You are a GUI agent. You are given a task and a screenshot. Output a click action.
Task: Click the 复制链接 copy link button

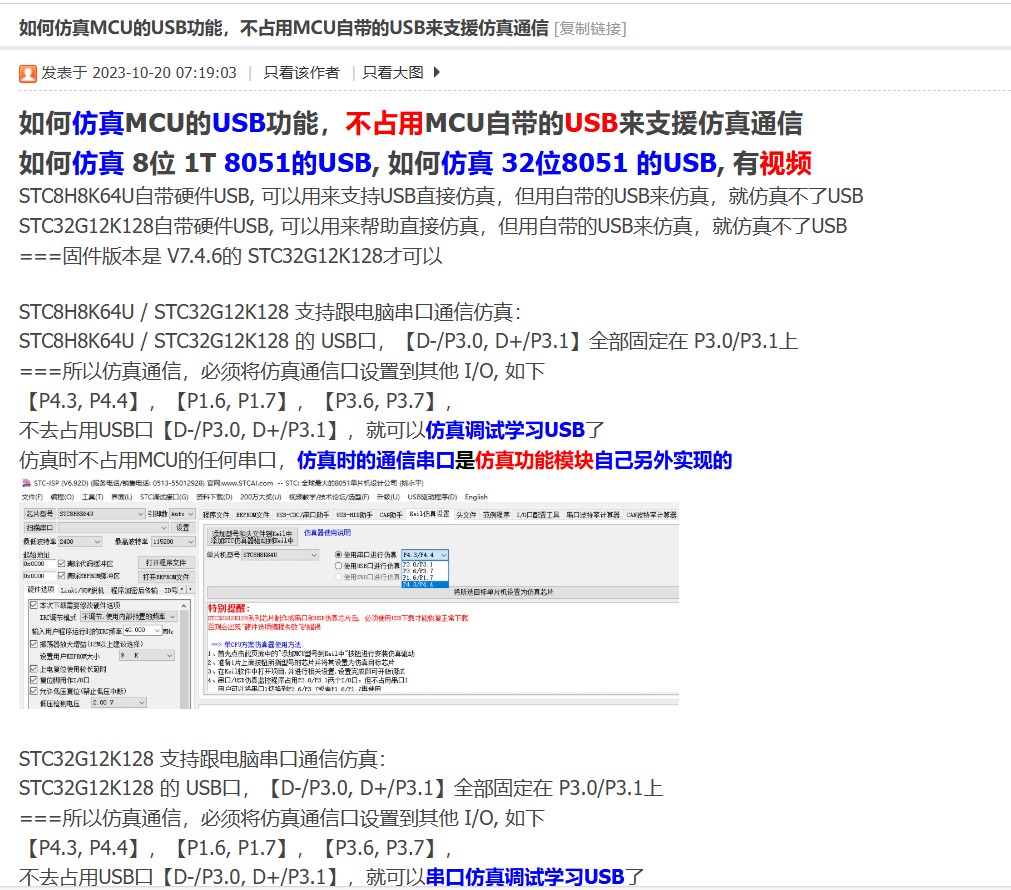[x=590, y=28]
